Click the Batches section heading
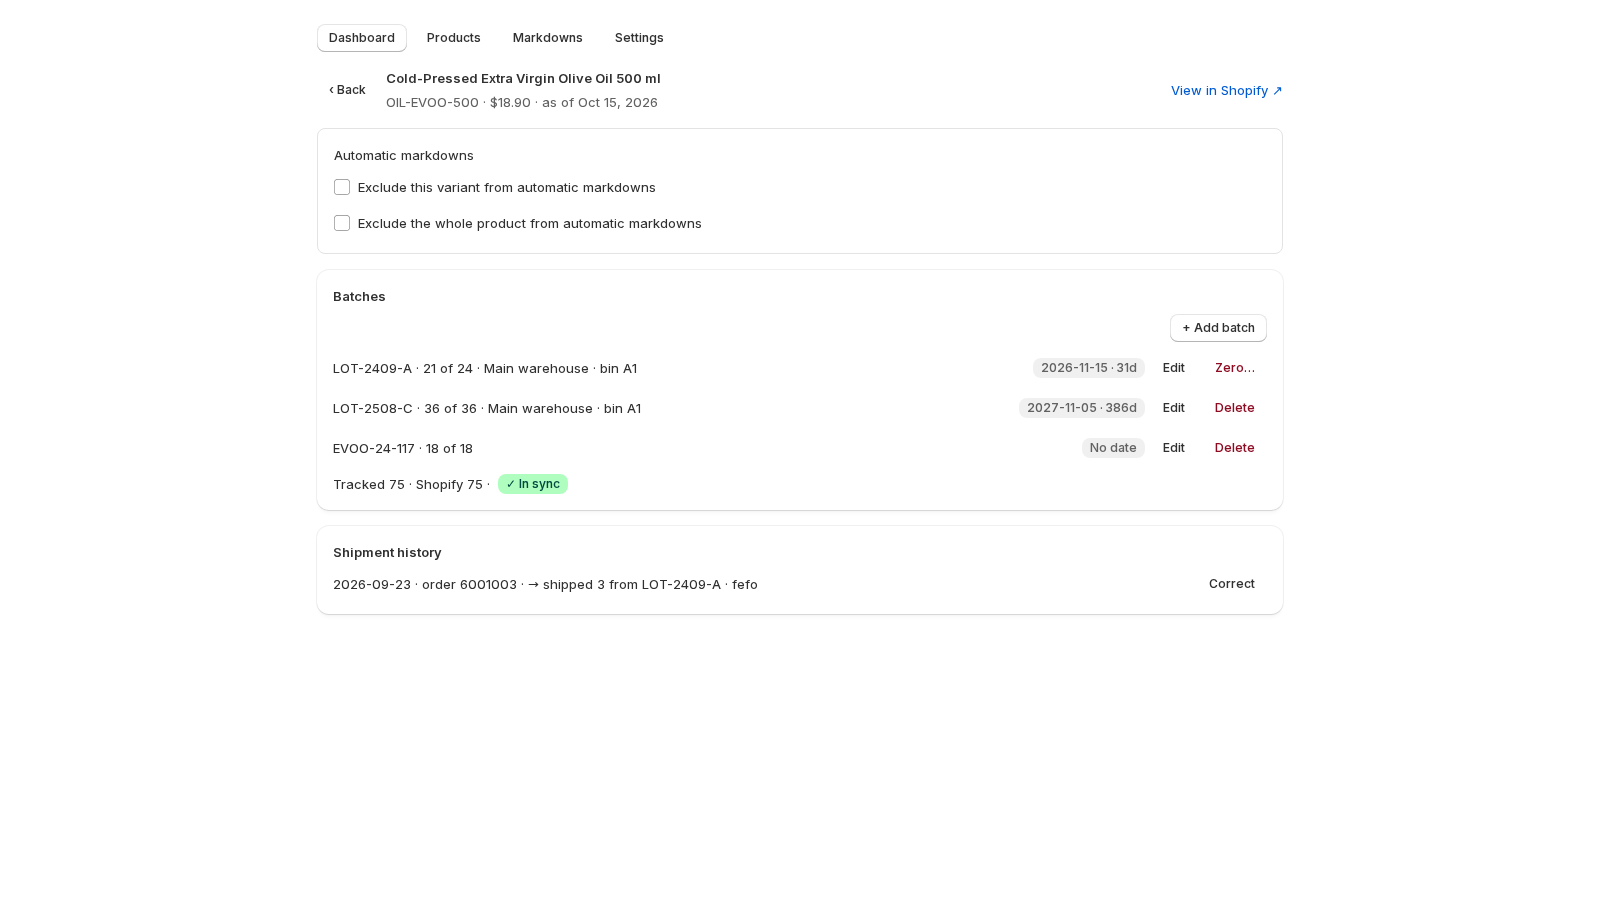This screenshot has width=1600, height=900. pos(359,297)
